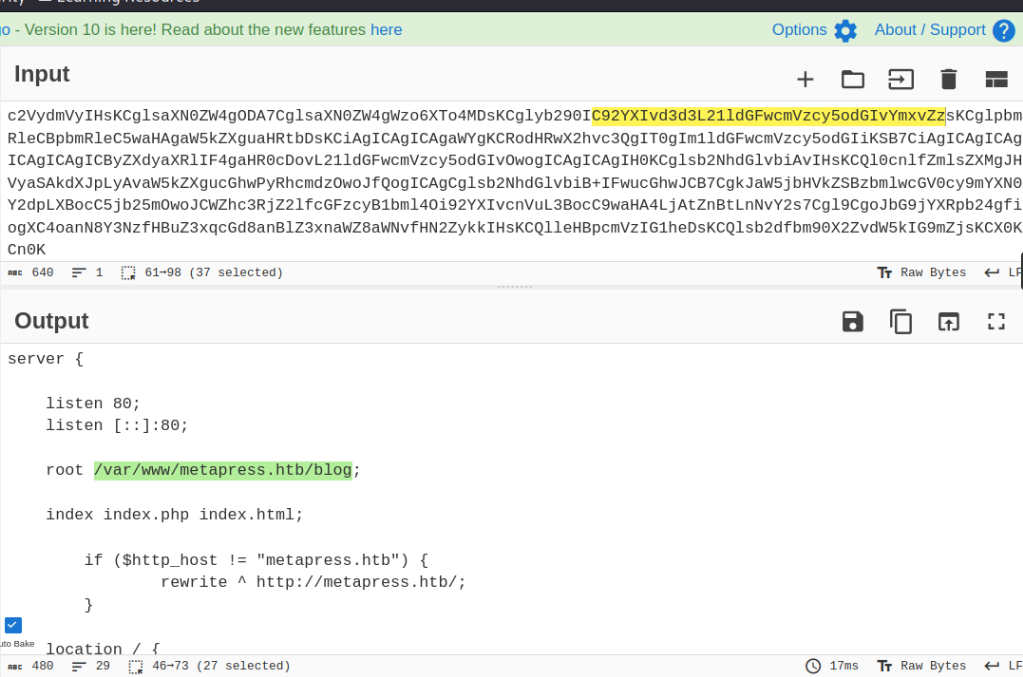
Task: Click the 'Cn0K' final input line
Action: click(x=27, y=250)
